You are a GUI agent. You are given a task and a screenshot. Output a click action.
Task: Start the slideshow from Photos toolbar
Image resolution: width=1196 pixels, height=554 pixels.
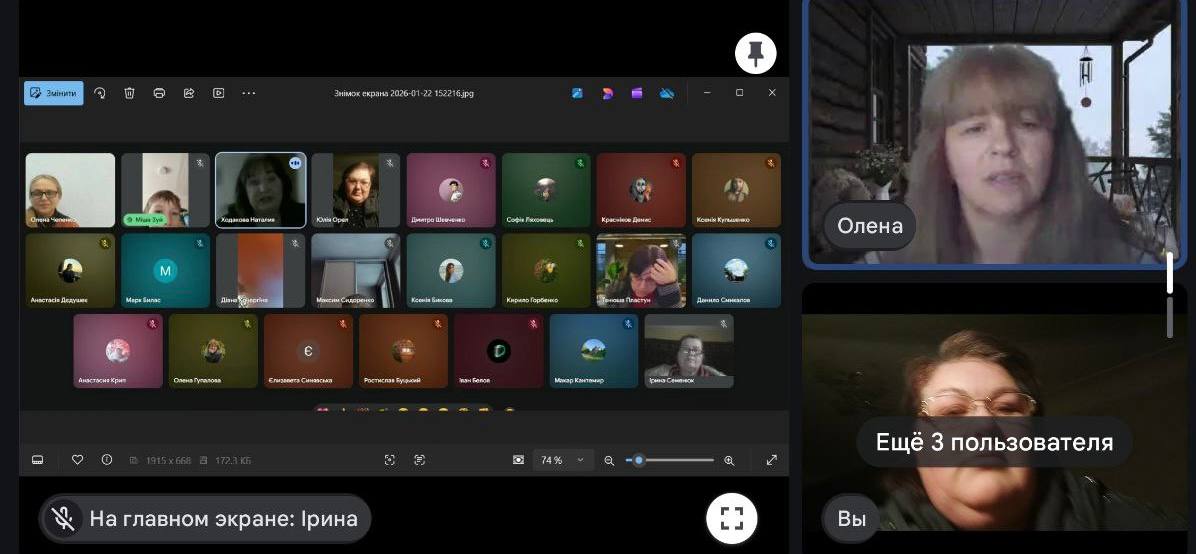point(218,93)
